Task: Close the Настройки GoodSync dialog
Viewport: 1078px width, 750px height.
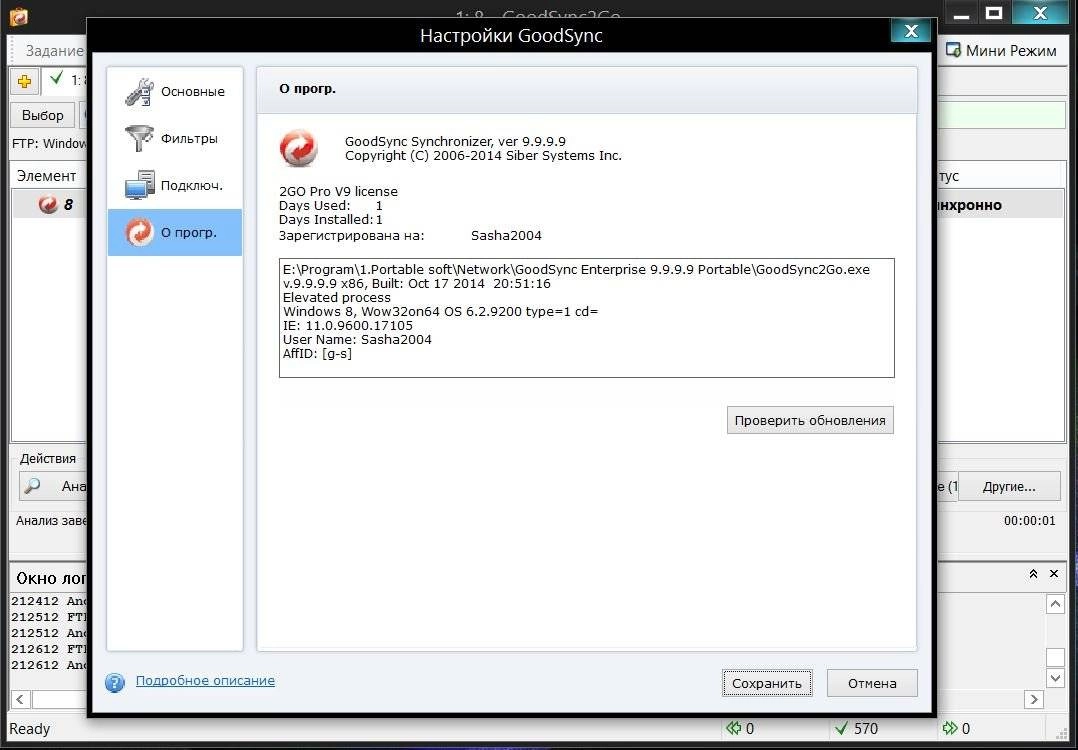Action: (911, 31)
